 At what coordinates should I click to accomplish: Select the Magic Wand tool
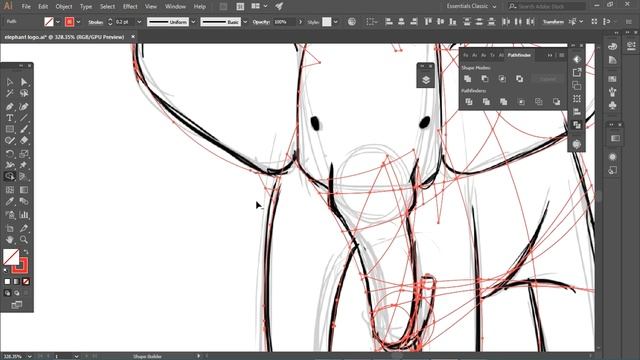(x=10, y=94)
